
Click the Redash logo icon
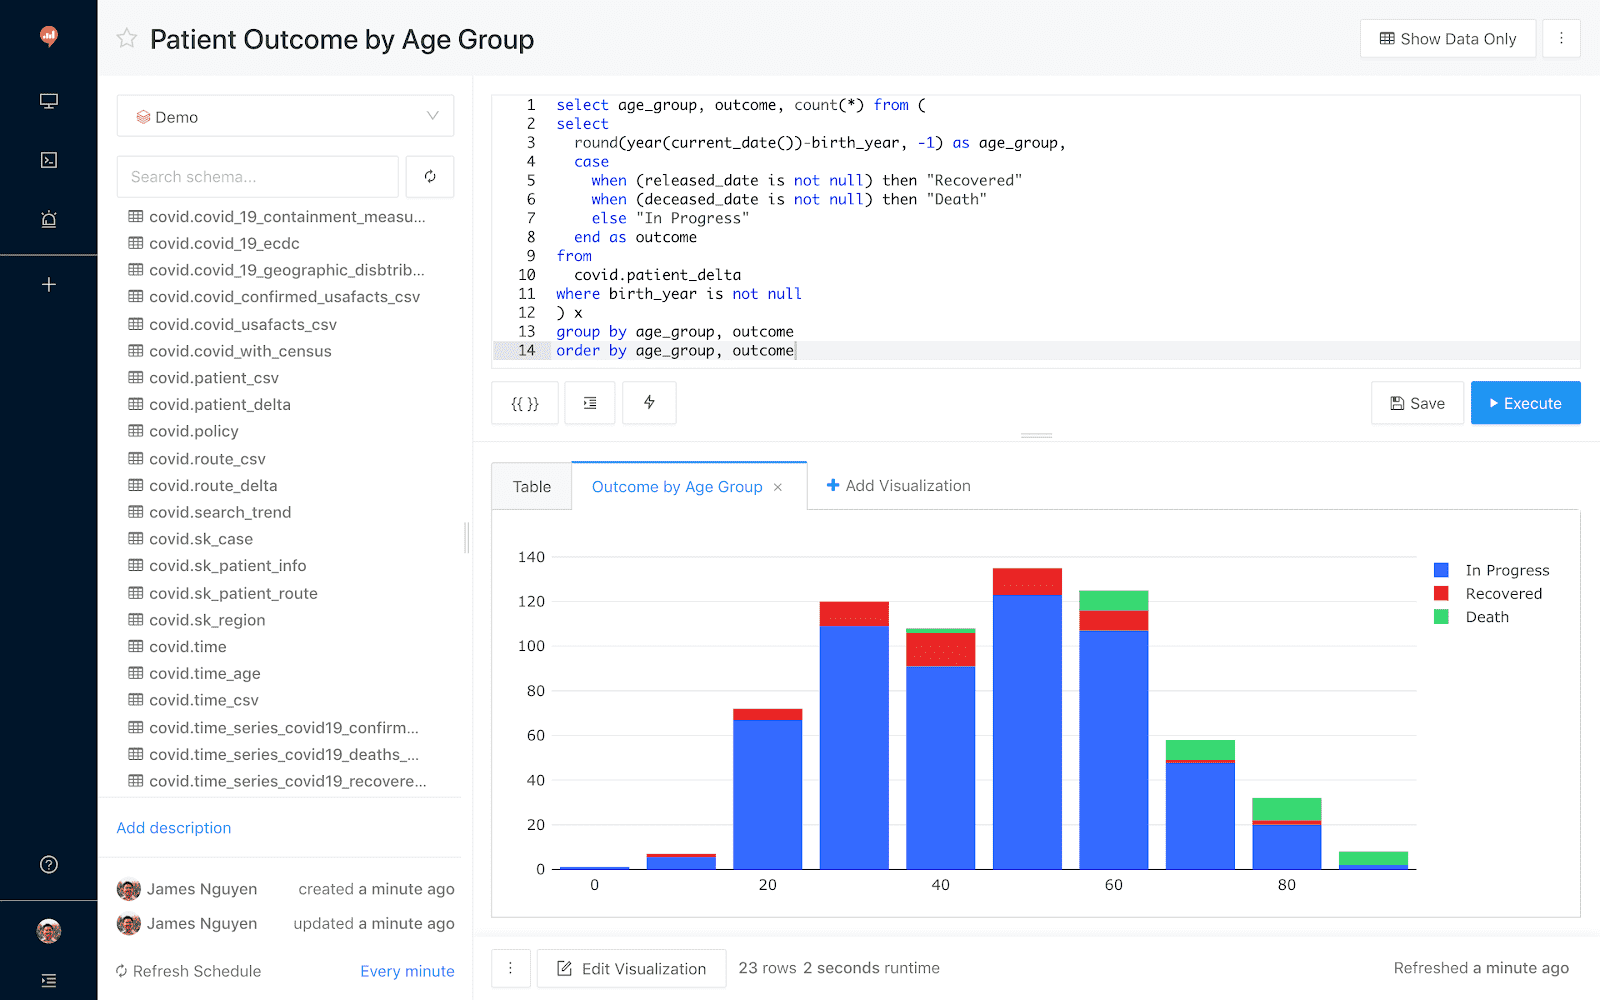click(x=48, y=37)
